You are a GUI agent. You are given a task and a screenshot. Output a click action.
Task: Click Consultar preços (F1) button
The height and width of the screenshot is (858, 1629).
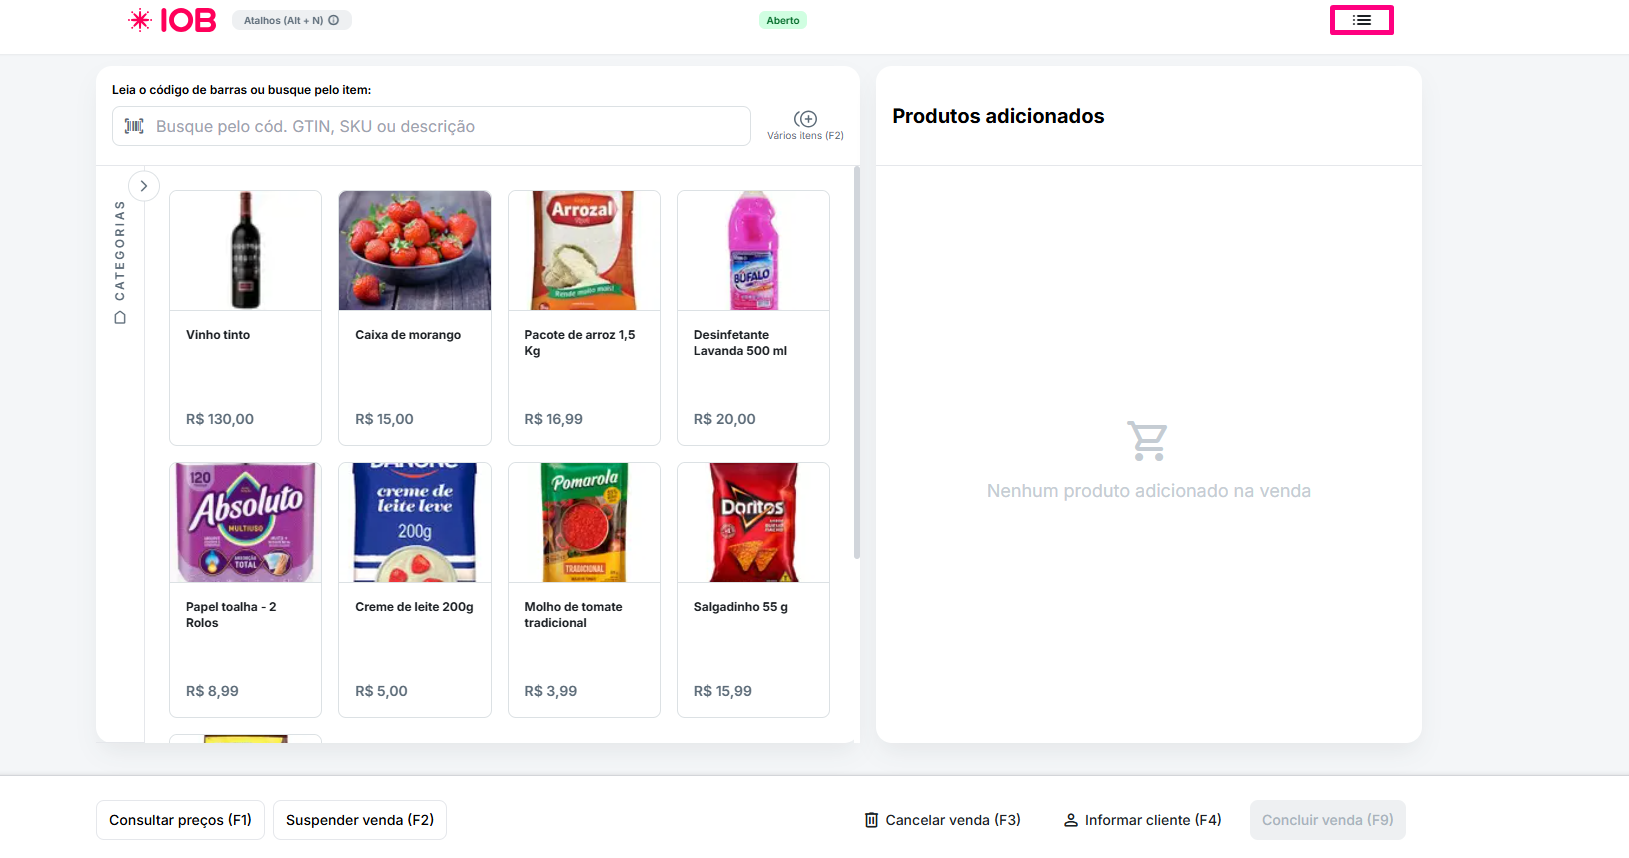pos(180,820)
